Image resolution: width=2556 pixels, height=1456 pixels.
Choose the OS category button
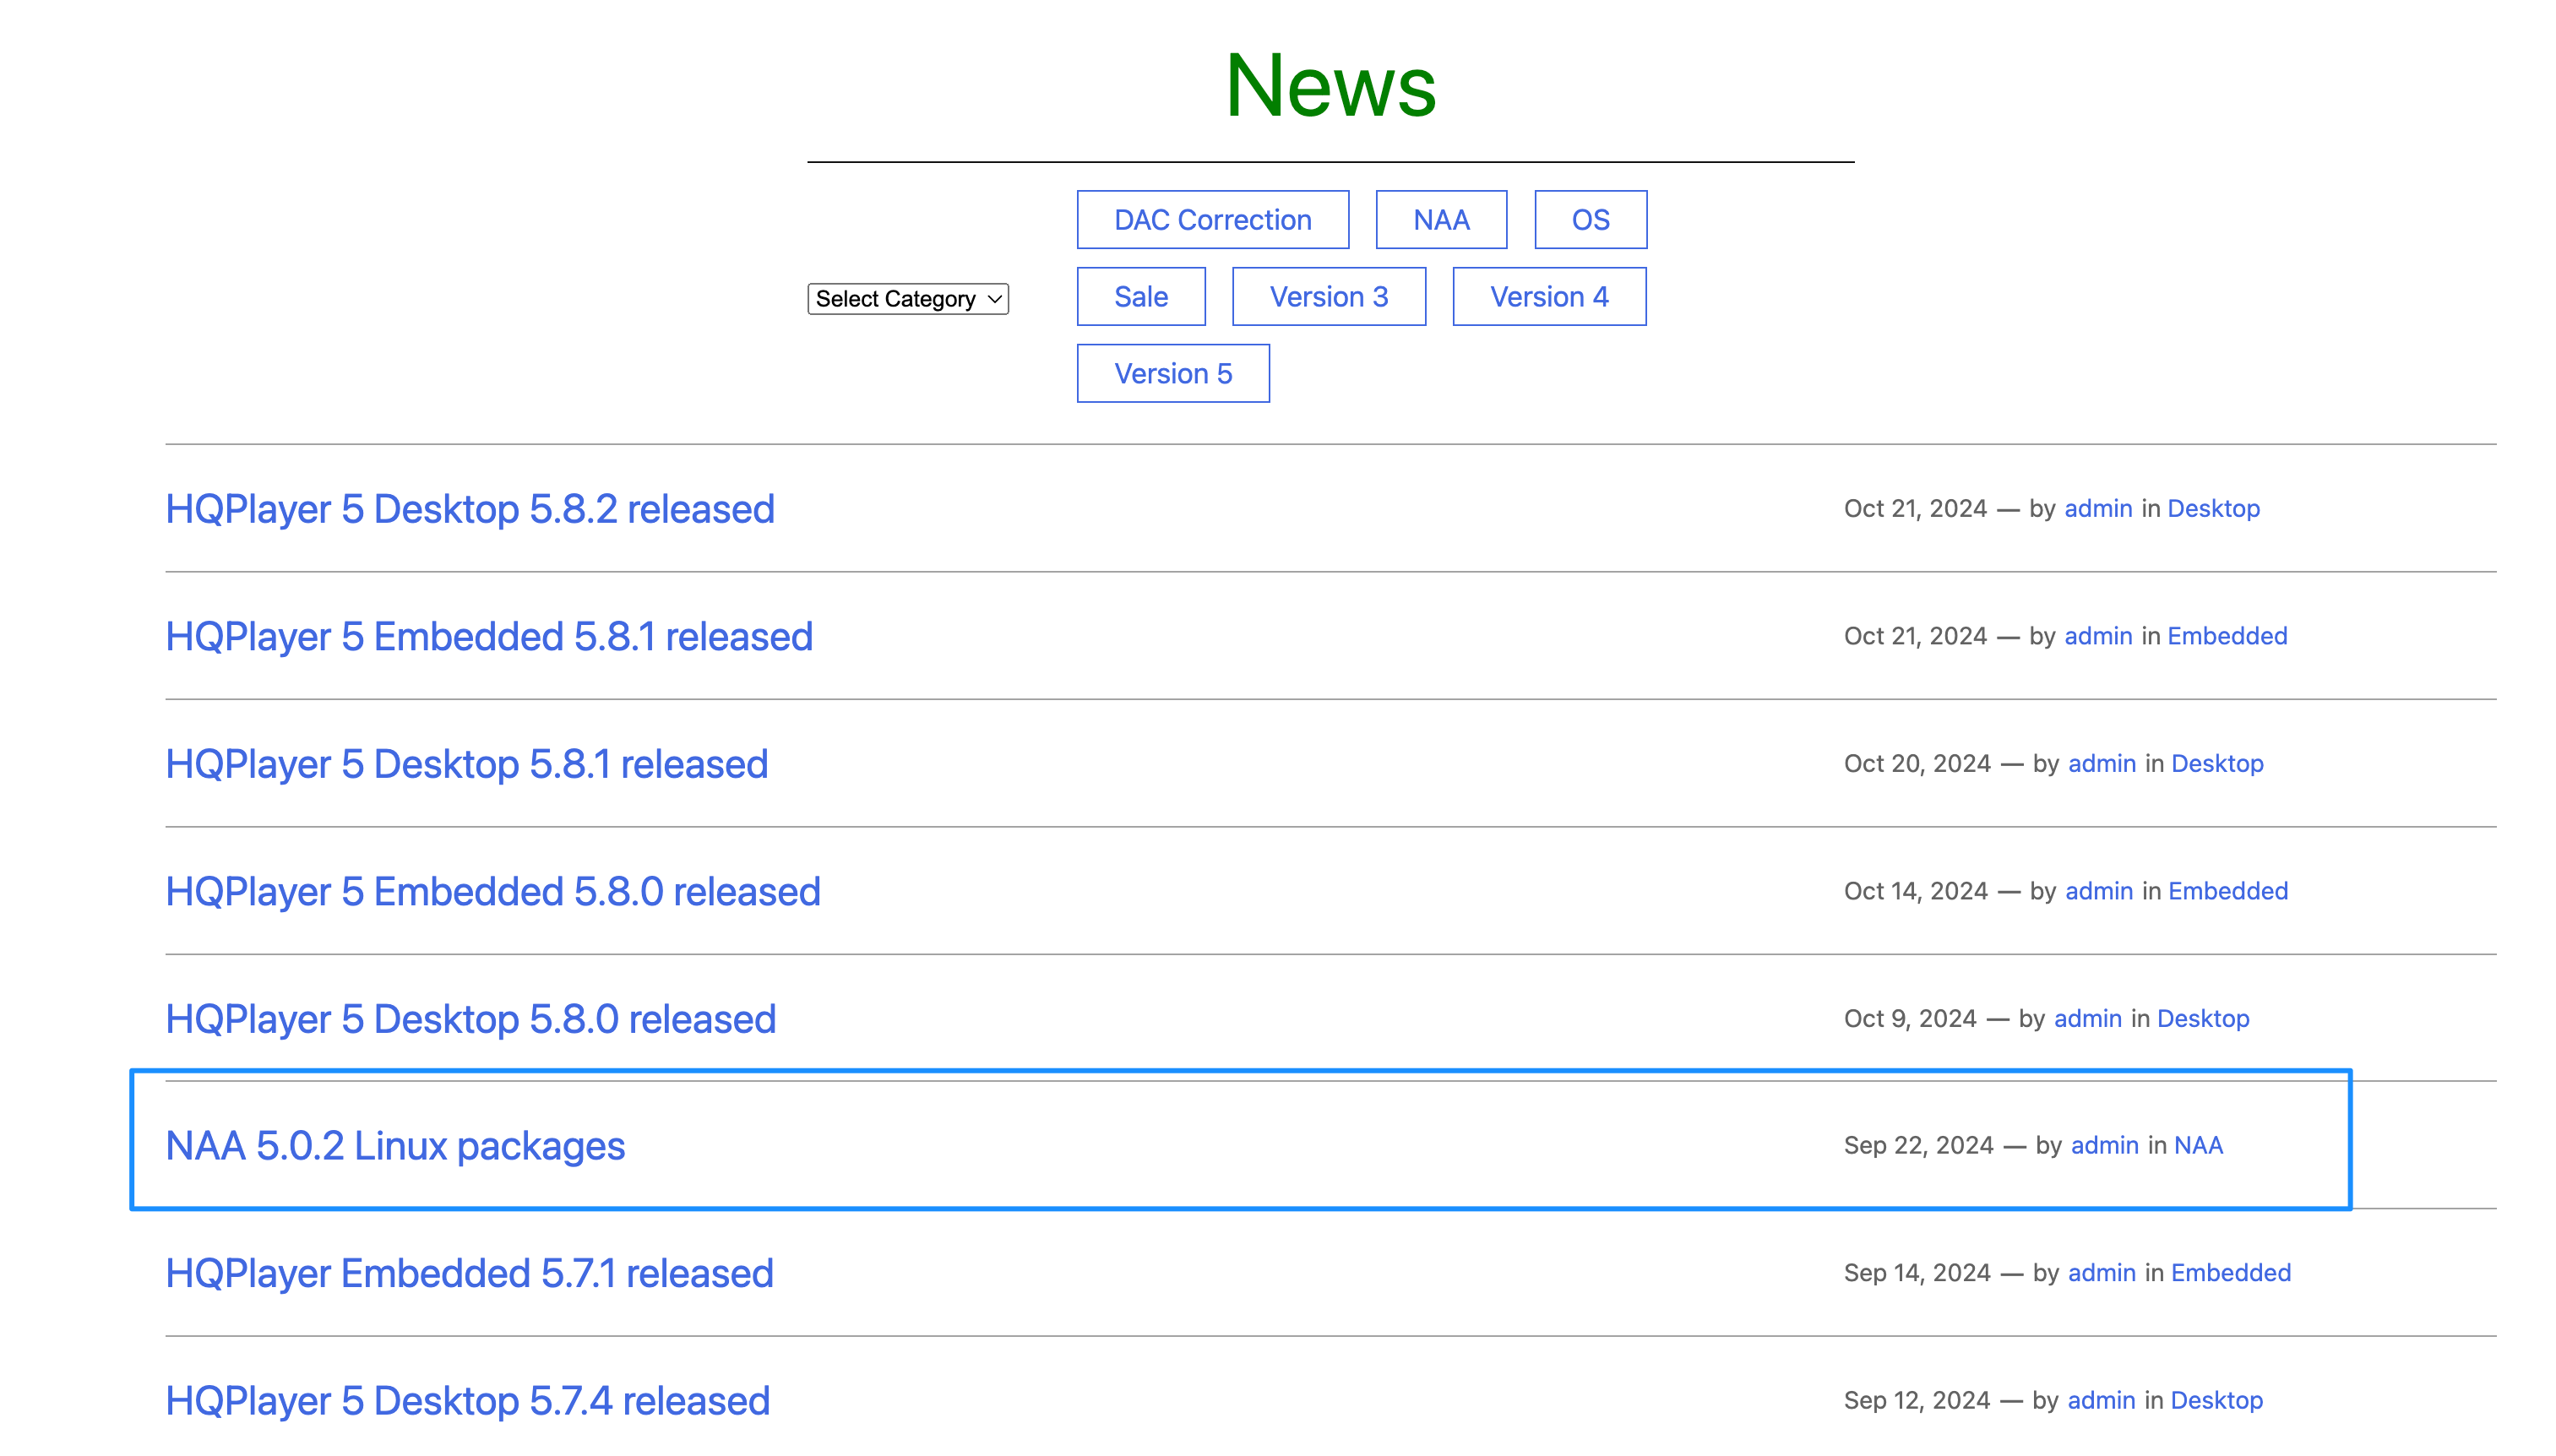[1590, 219]
